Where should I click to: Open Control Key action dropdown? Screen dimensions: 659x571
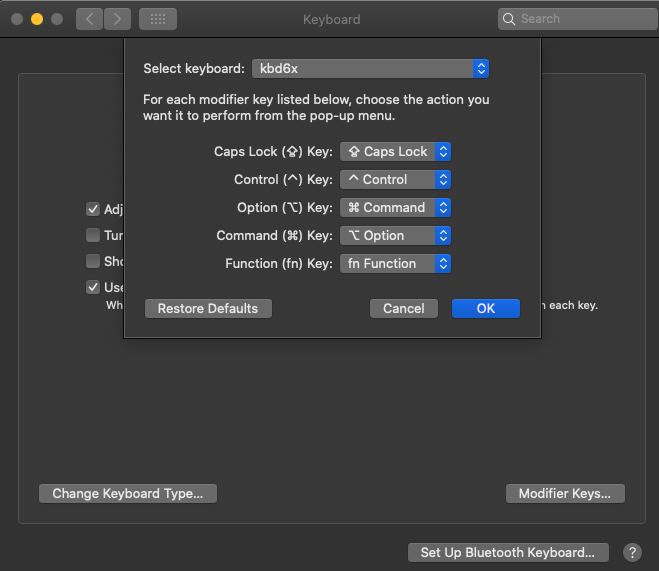click(395, 179)
